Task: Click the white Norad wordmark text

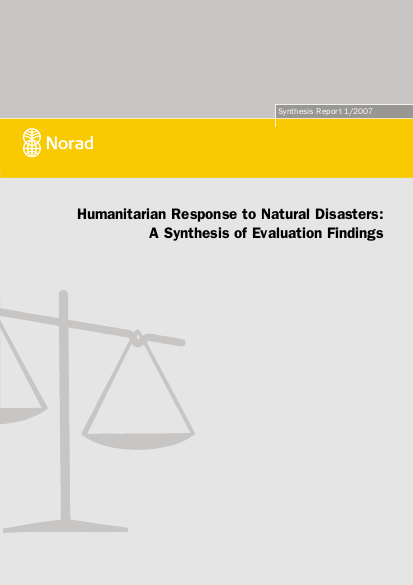Action: pos(69,143)
